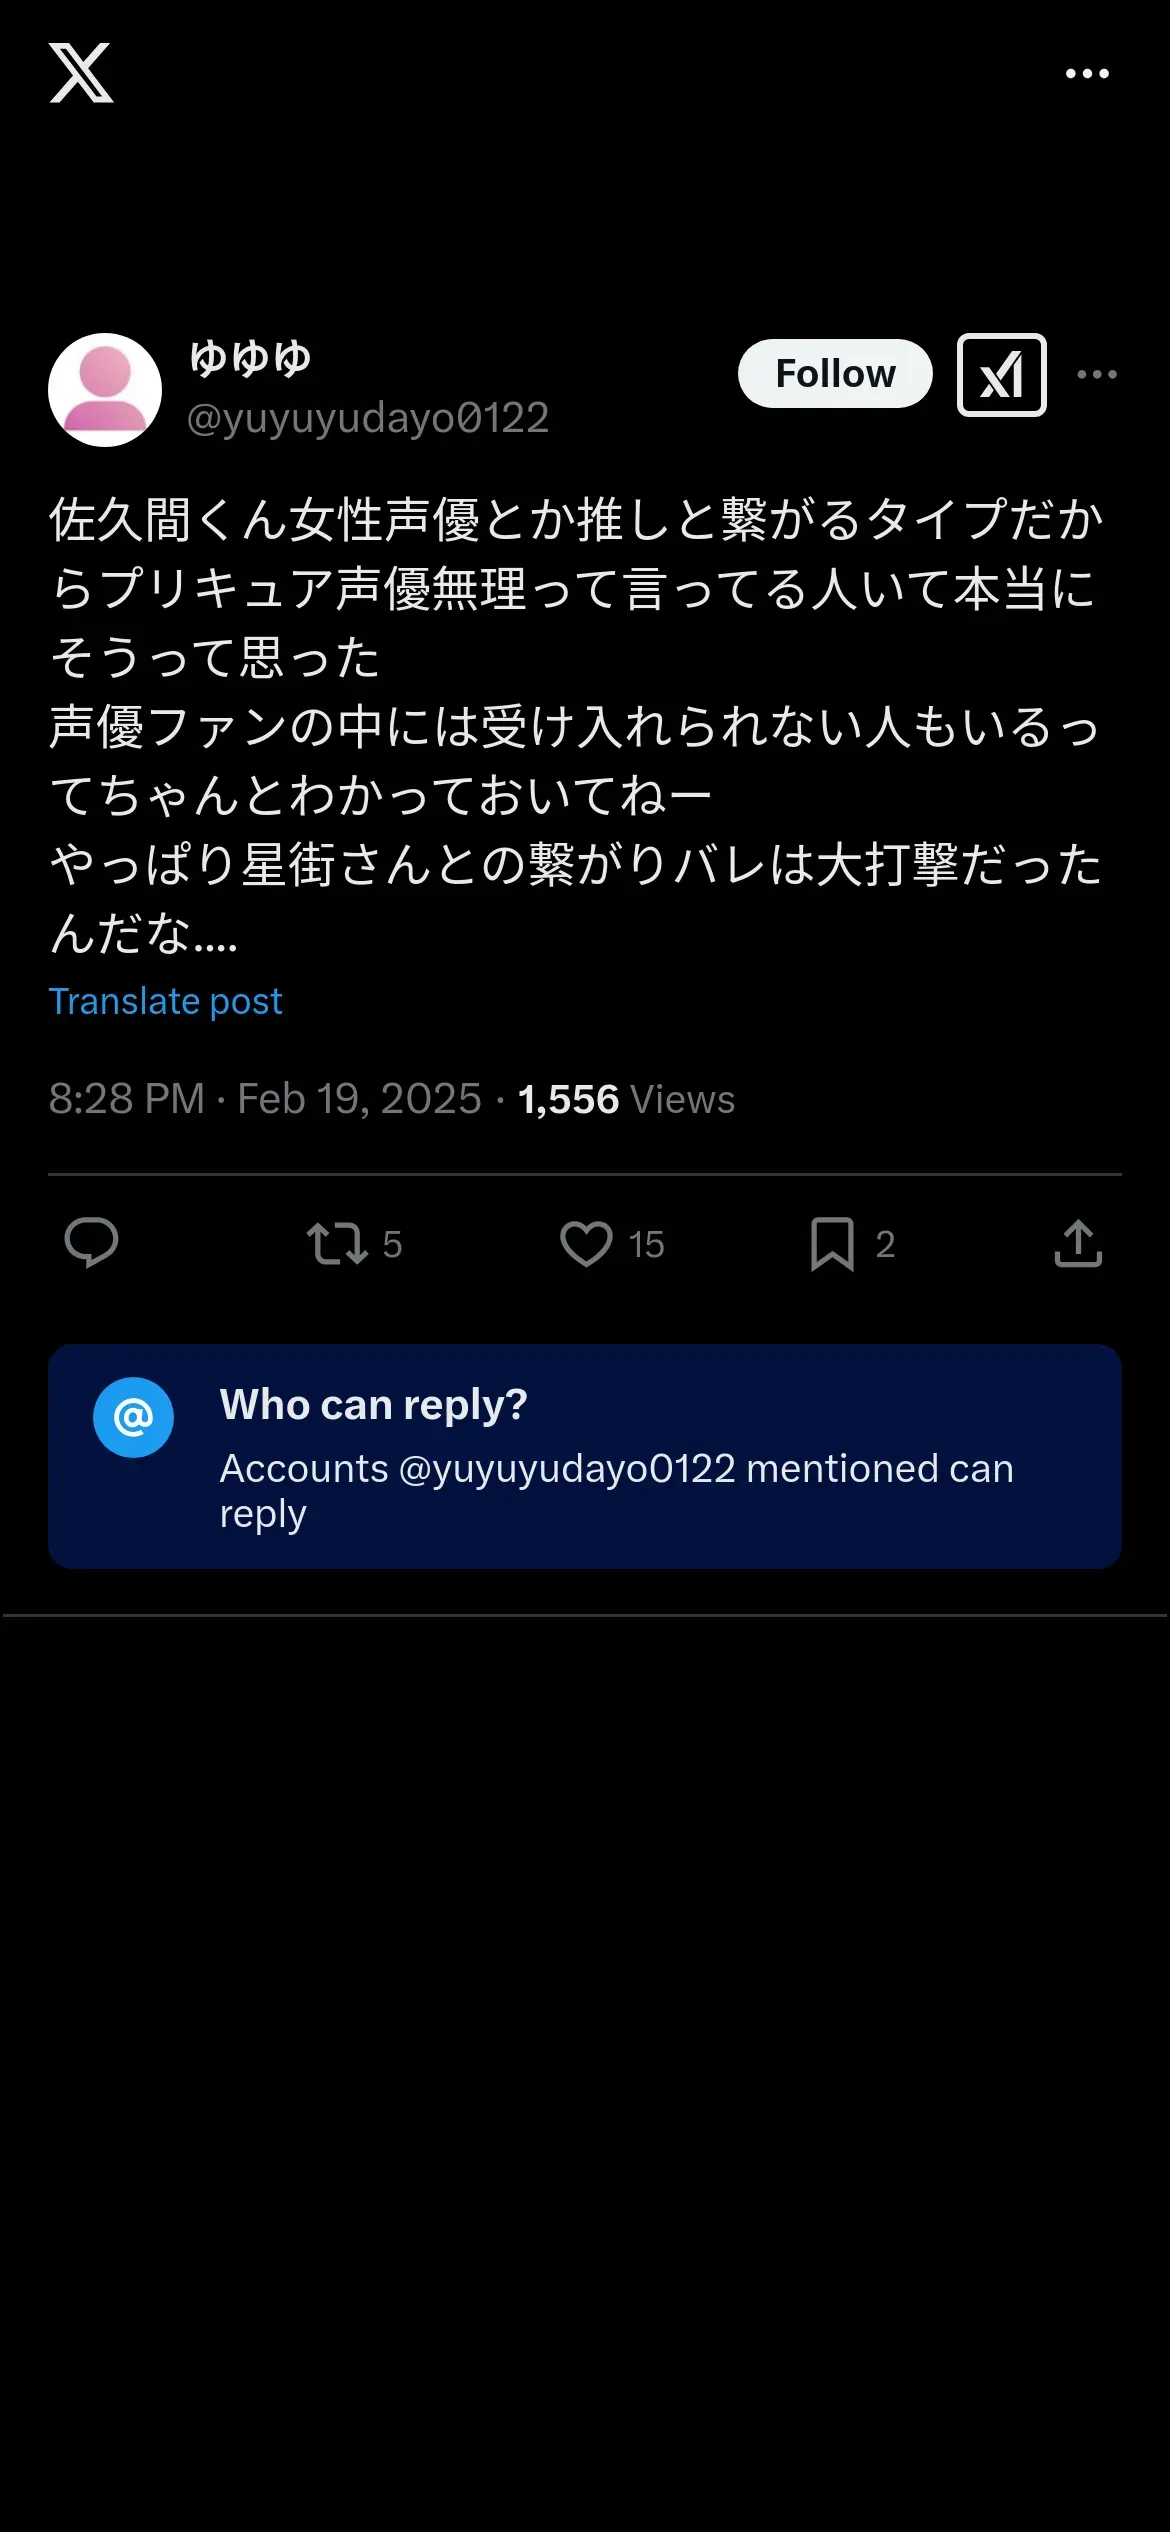Open the share upload icon

point(1078,1244)
